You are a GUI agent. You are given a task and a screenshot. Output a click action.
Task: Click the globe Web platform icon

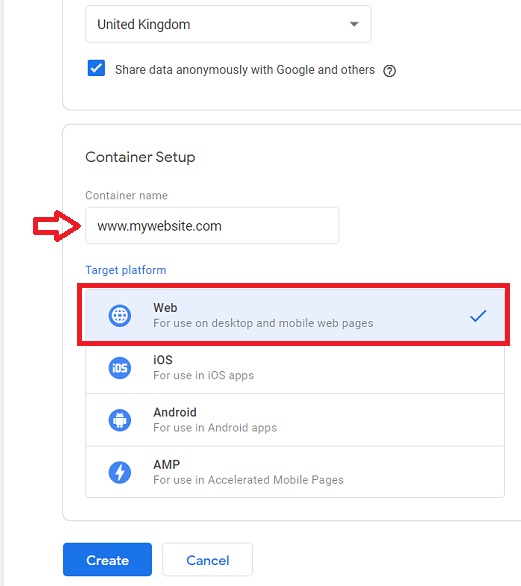[x=120, y=316]
